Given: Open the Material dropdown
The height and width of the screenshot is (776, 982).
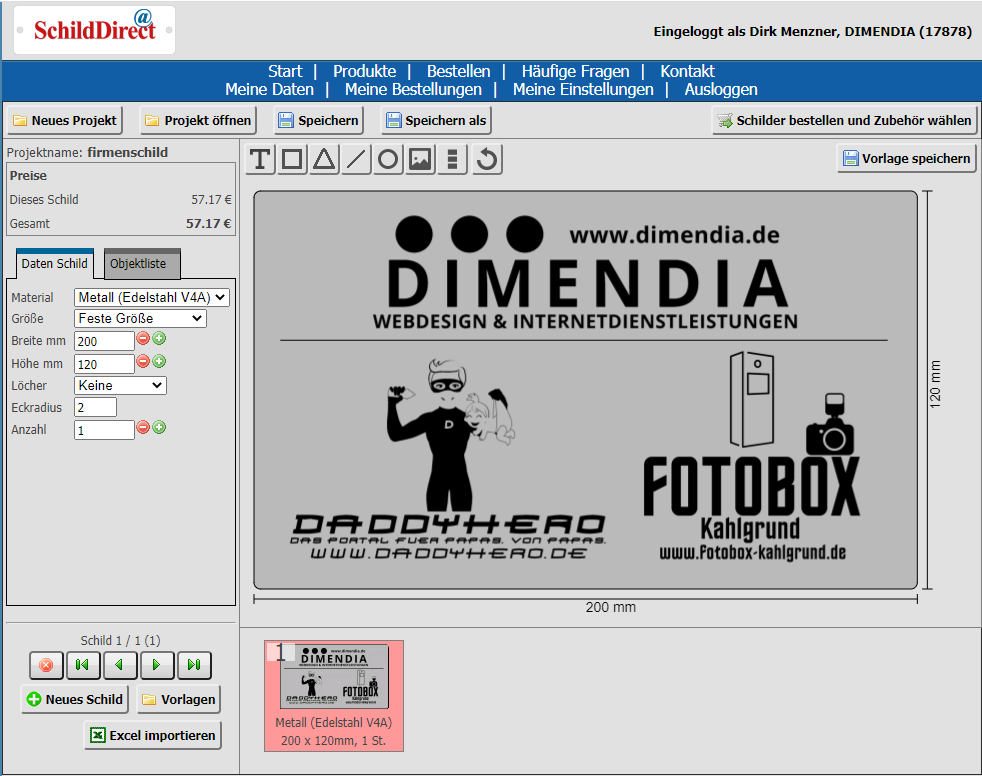Looking at the screenshot, I should (152, 297).
